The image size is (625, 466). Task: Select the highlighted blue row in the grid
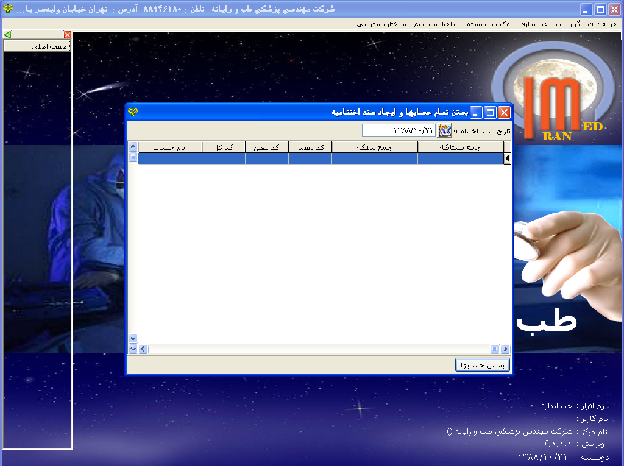point(320,158)
